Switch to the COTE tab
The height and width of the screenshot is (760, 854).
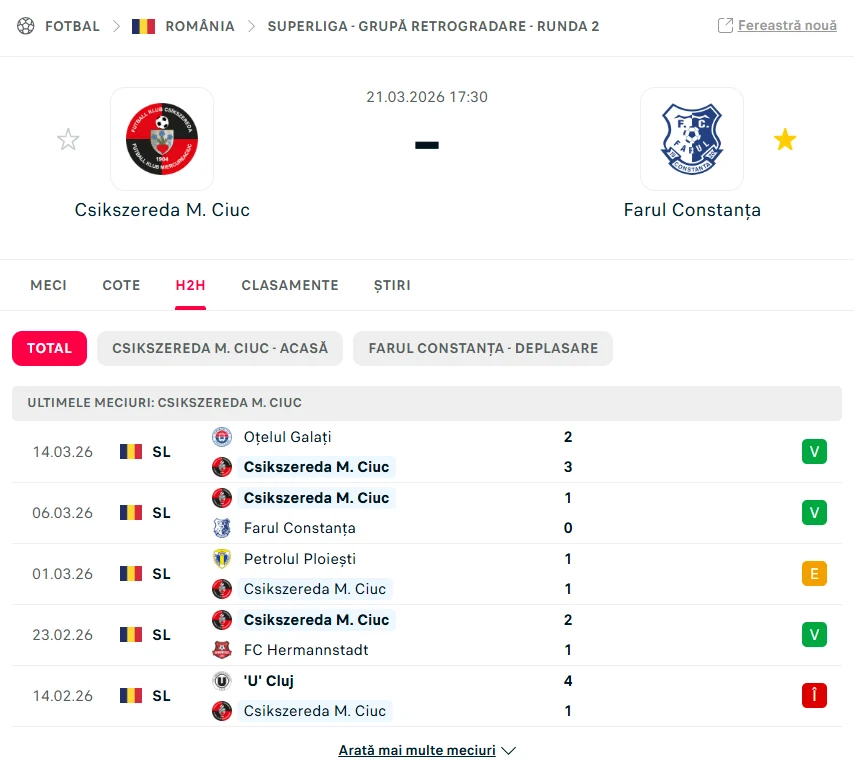point(121,285)
